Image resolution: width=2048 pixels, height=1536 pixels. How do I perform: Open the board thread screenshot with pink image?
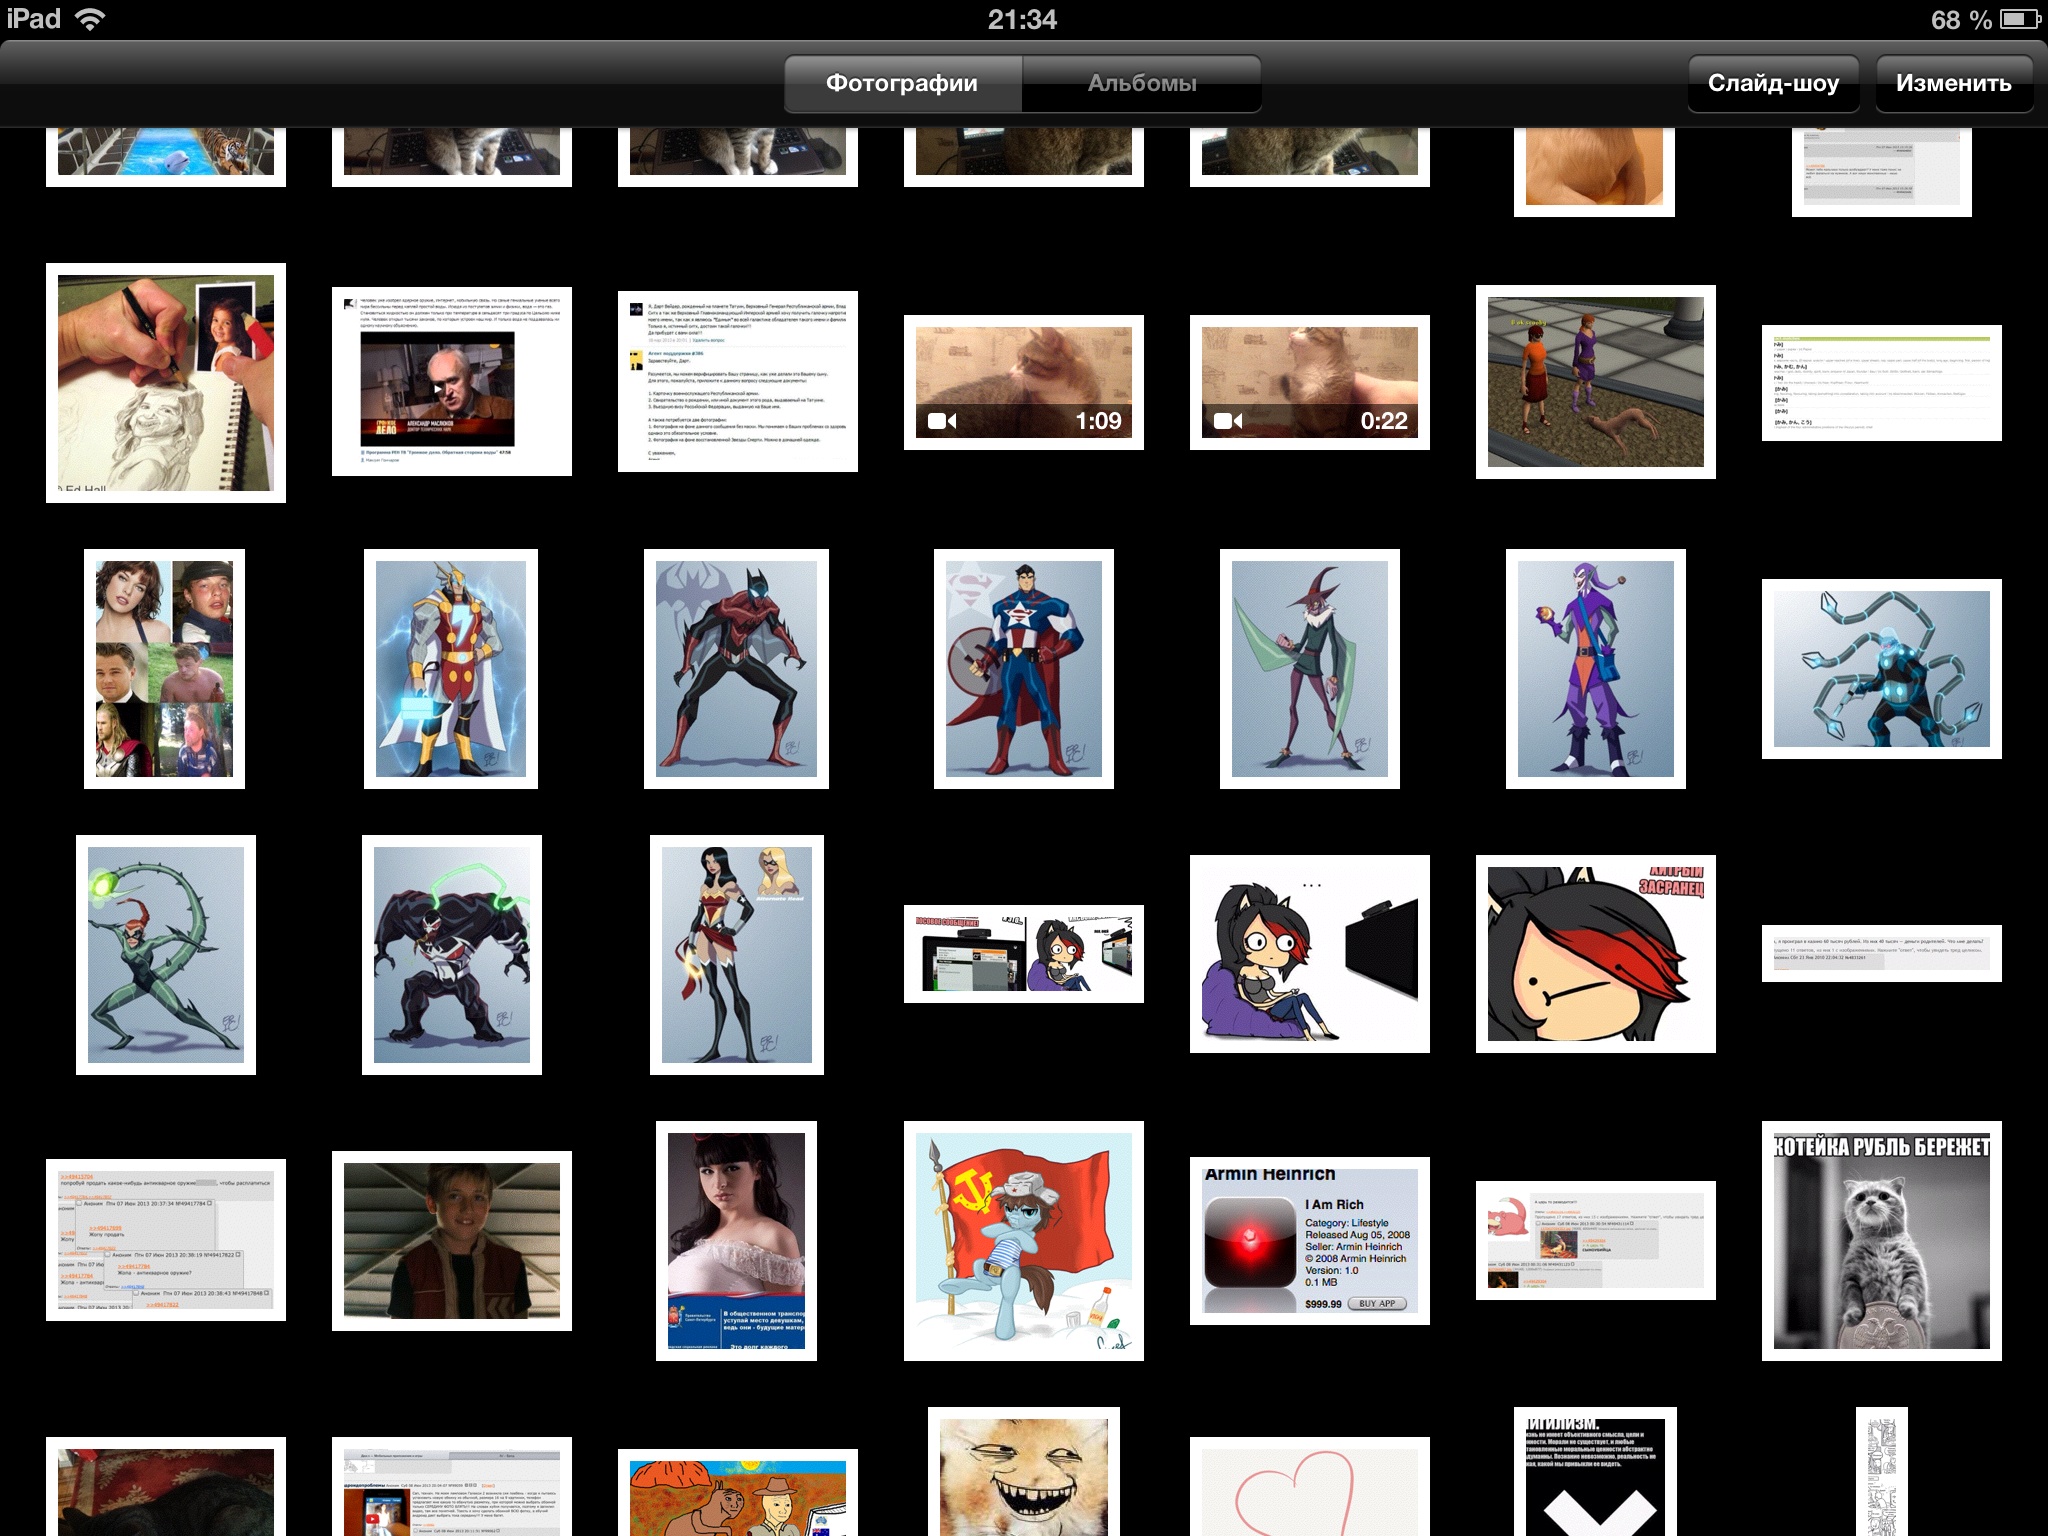pyautogui.click(x=1596, y=1240)
